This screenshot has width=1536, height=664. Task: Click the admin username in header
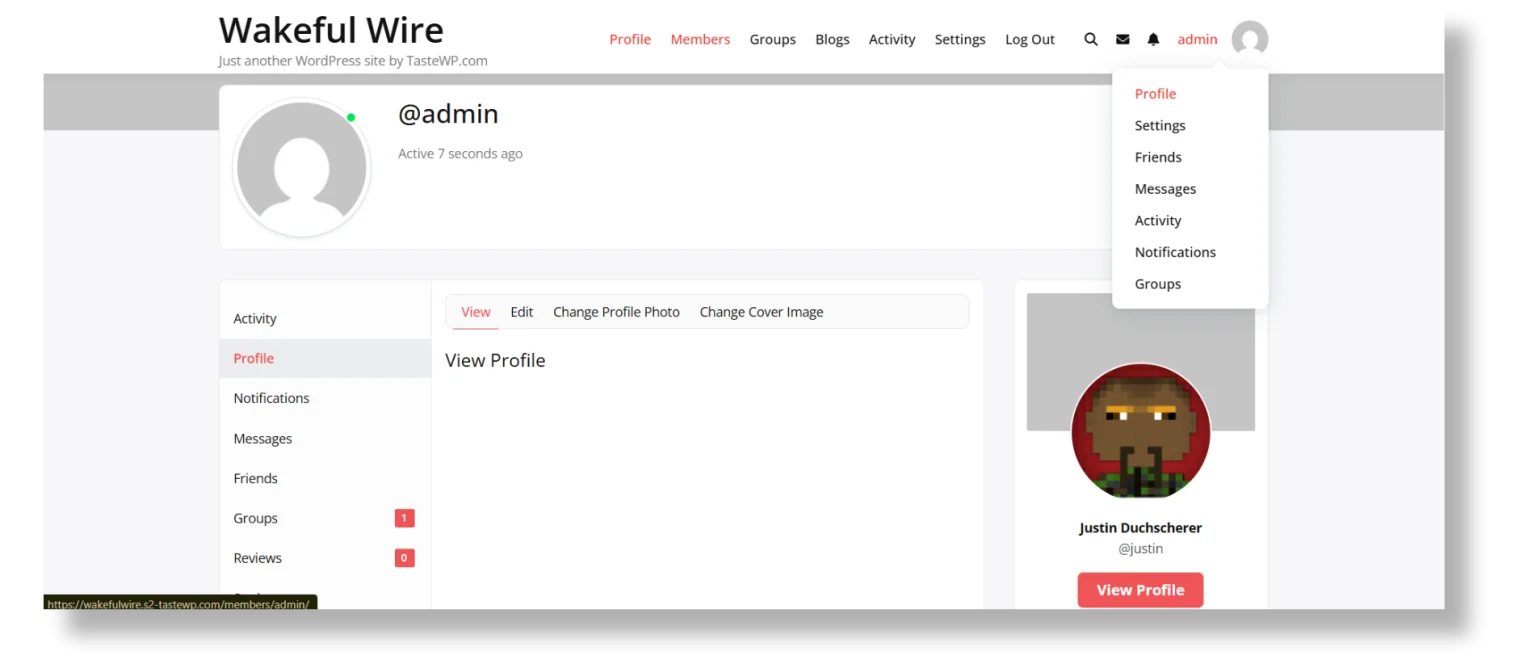(x=1197, y=40)
